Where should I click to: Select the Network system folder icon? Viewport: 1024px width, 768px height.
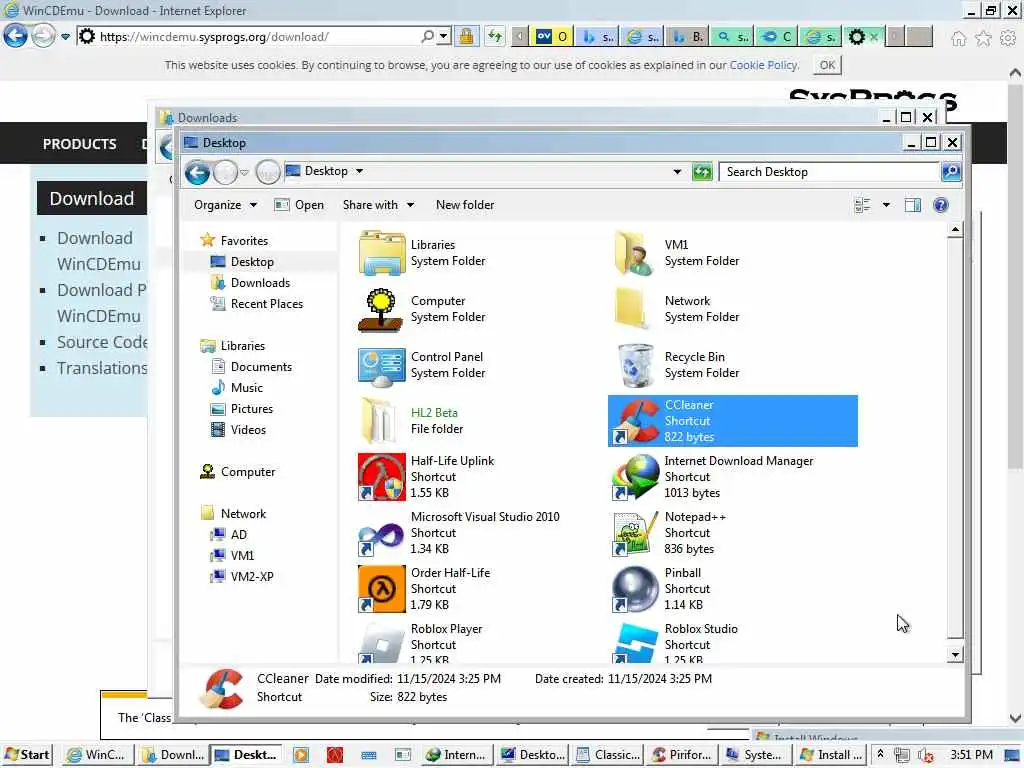click(631, 309)
